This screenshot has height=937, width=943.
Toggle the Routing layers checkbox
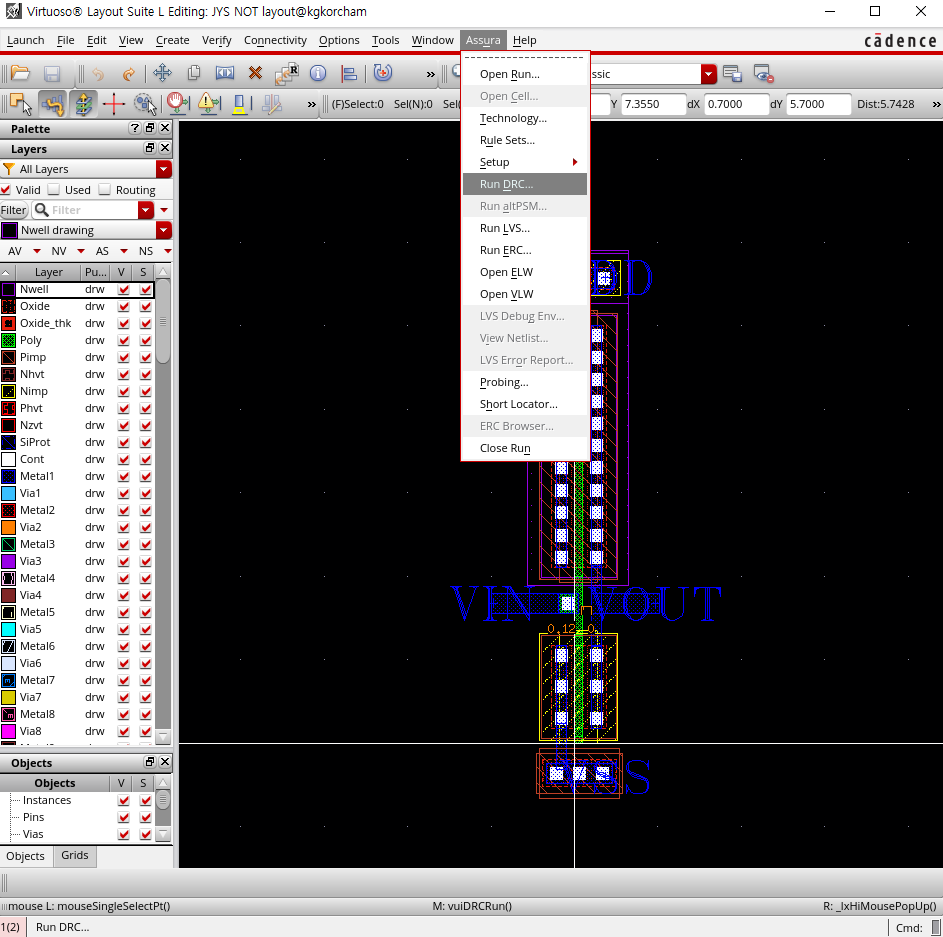[105, 189]
